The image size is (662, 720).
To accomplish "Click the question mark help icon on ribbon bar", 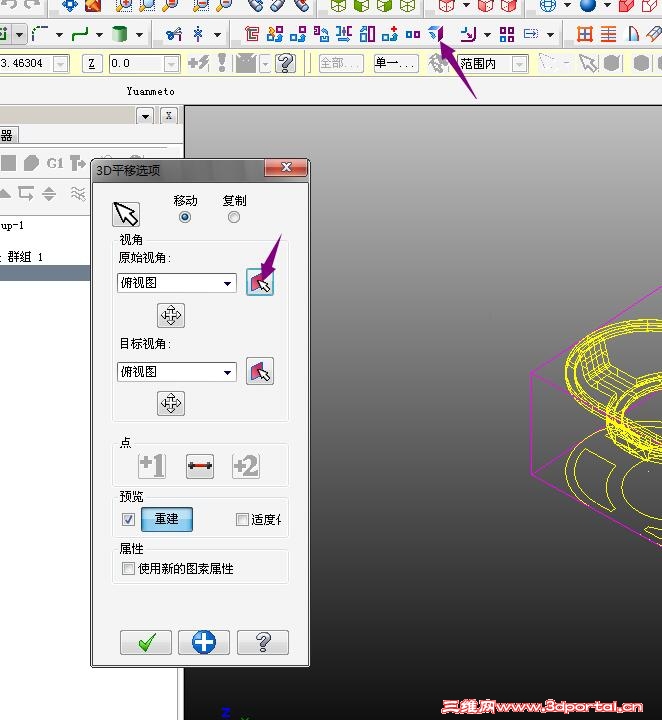I will (x=285, y=63).
